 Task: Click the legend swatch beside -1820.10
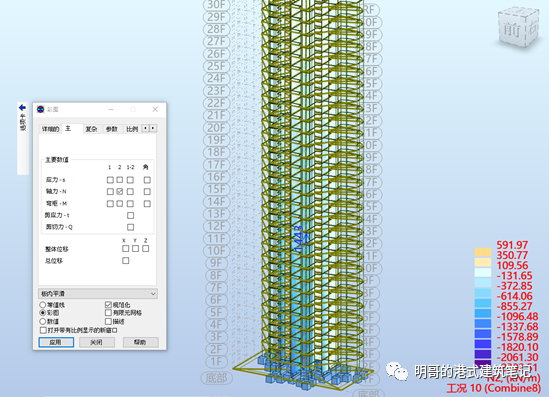click(x=483, y=344)
